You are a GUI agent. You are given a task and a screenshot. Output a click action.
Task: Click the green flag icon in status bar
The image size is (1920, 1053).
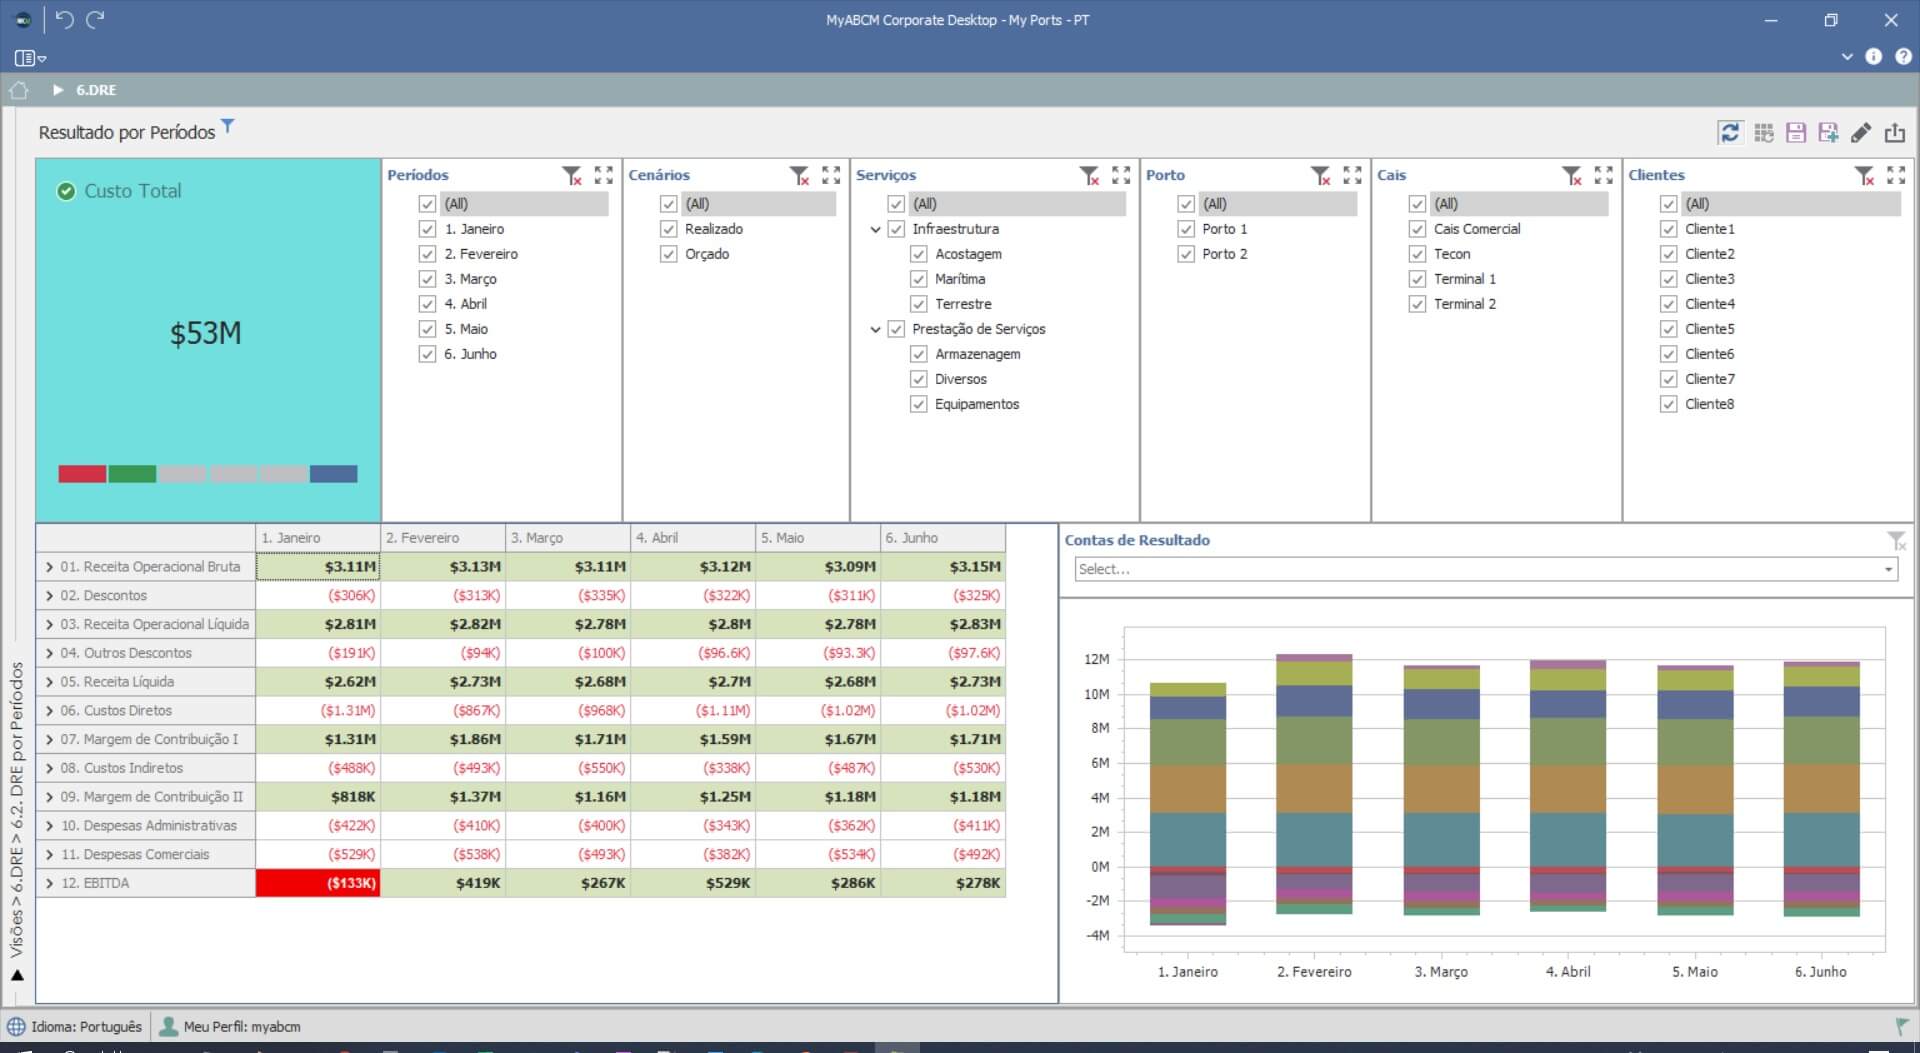click(x=1901, y=1027)
